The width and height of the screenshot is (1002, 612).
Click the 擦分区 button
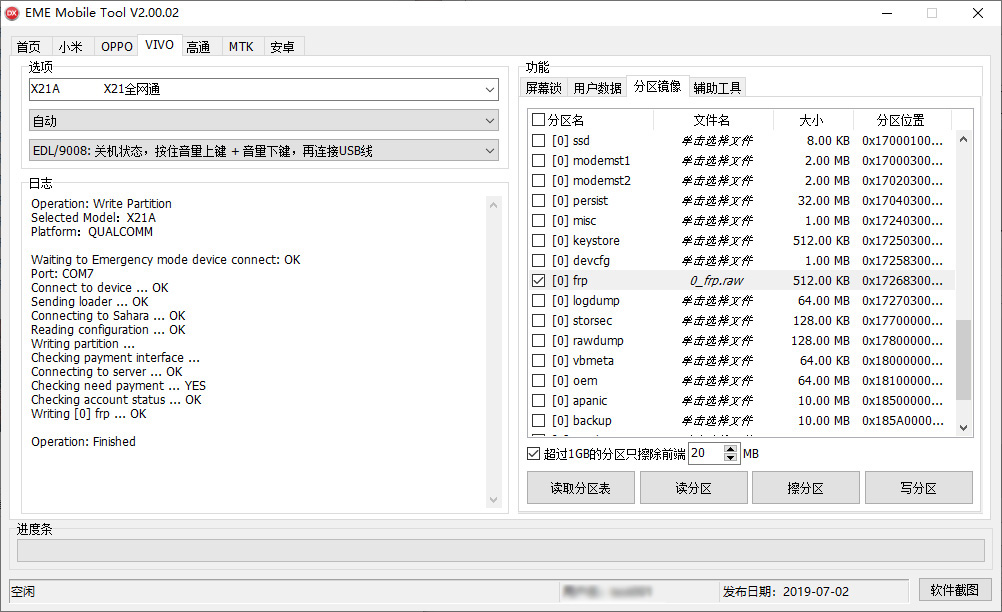[x=805, y=488]
